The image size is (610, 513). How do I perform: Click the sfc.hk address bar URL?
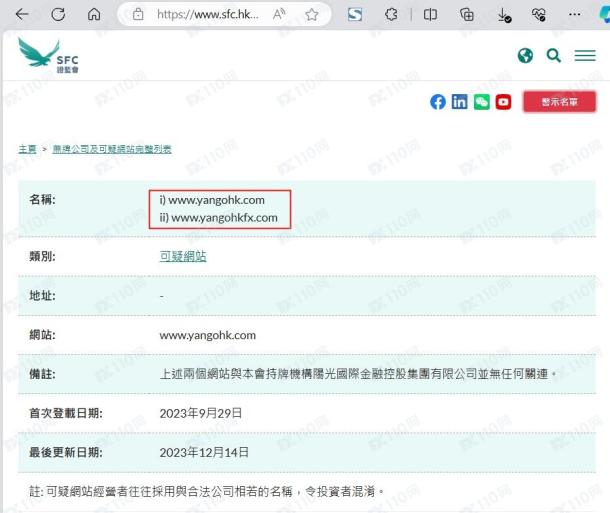[x=207, y=15]
